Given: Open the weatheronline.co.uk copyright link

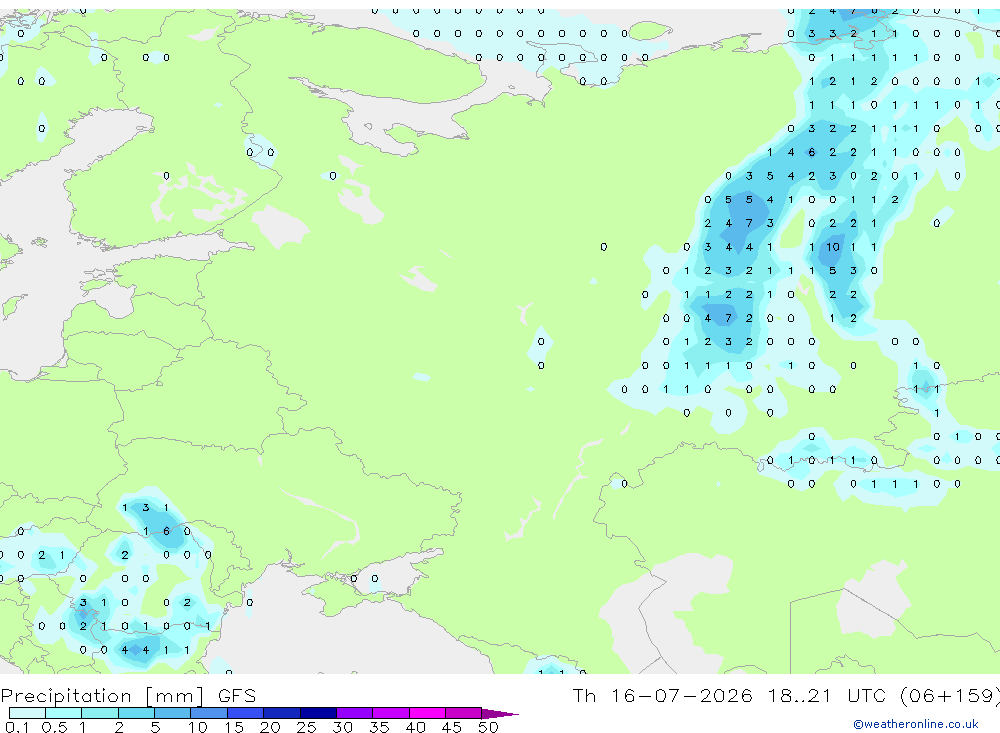Looking at the screenshot, I should pyautogui.click(x=916, y=724).
